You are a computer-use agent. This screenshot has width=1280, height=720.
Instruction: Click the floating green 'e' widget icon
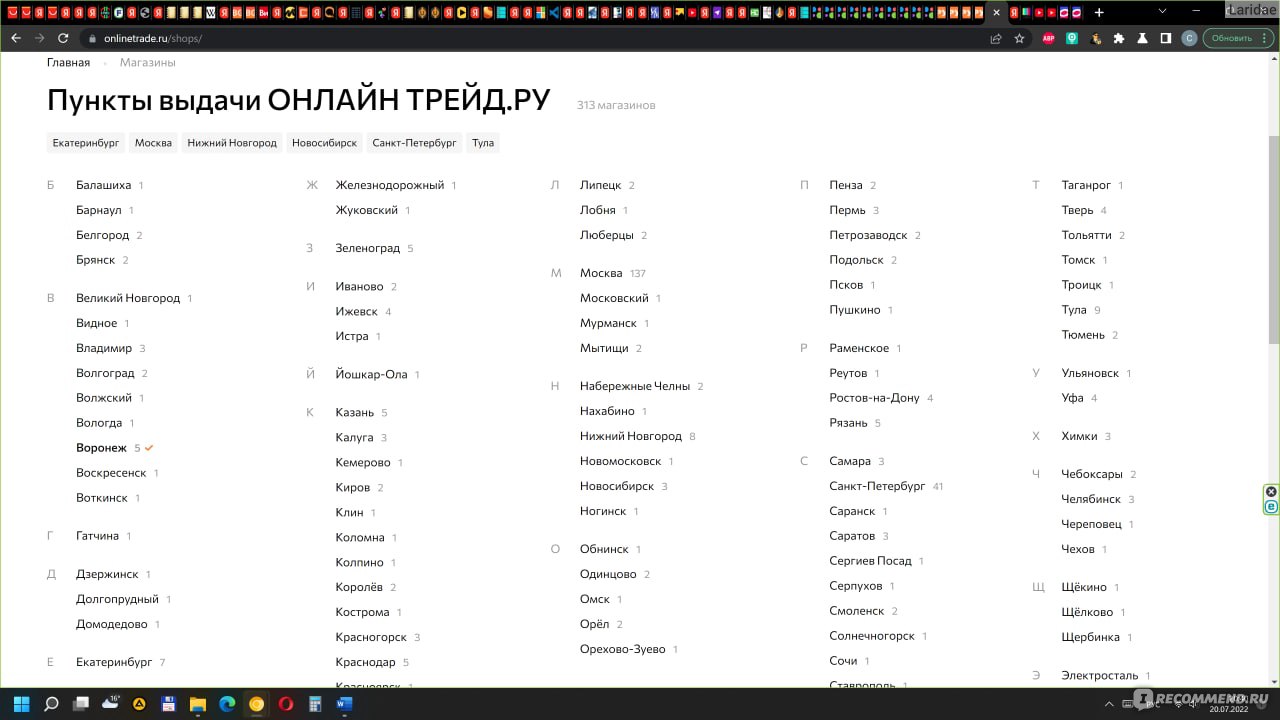click(1271, 507)
